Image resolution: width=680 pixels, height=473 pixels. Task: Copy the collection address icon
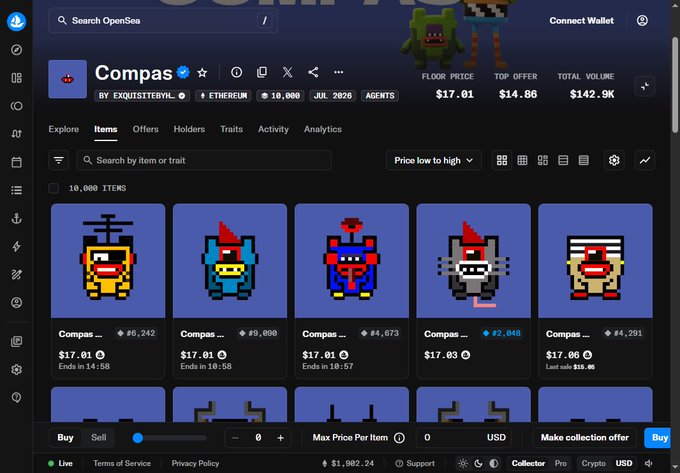[262, 72]
